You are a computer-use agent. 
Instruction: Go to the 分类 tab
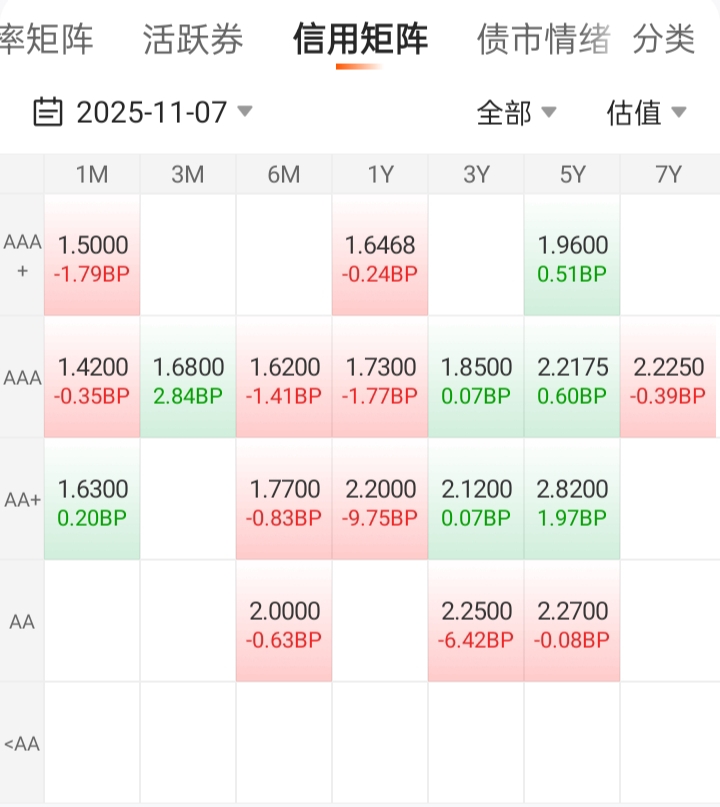coord(664,40)
